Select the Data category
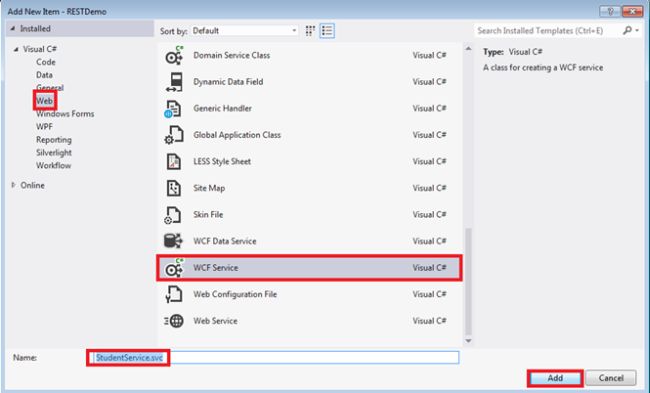This screenshot has width=650, height=393. tap(44, 75)
